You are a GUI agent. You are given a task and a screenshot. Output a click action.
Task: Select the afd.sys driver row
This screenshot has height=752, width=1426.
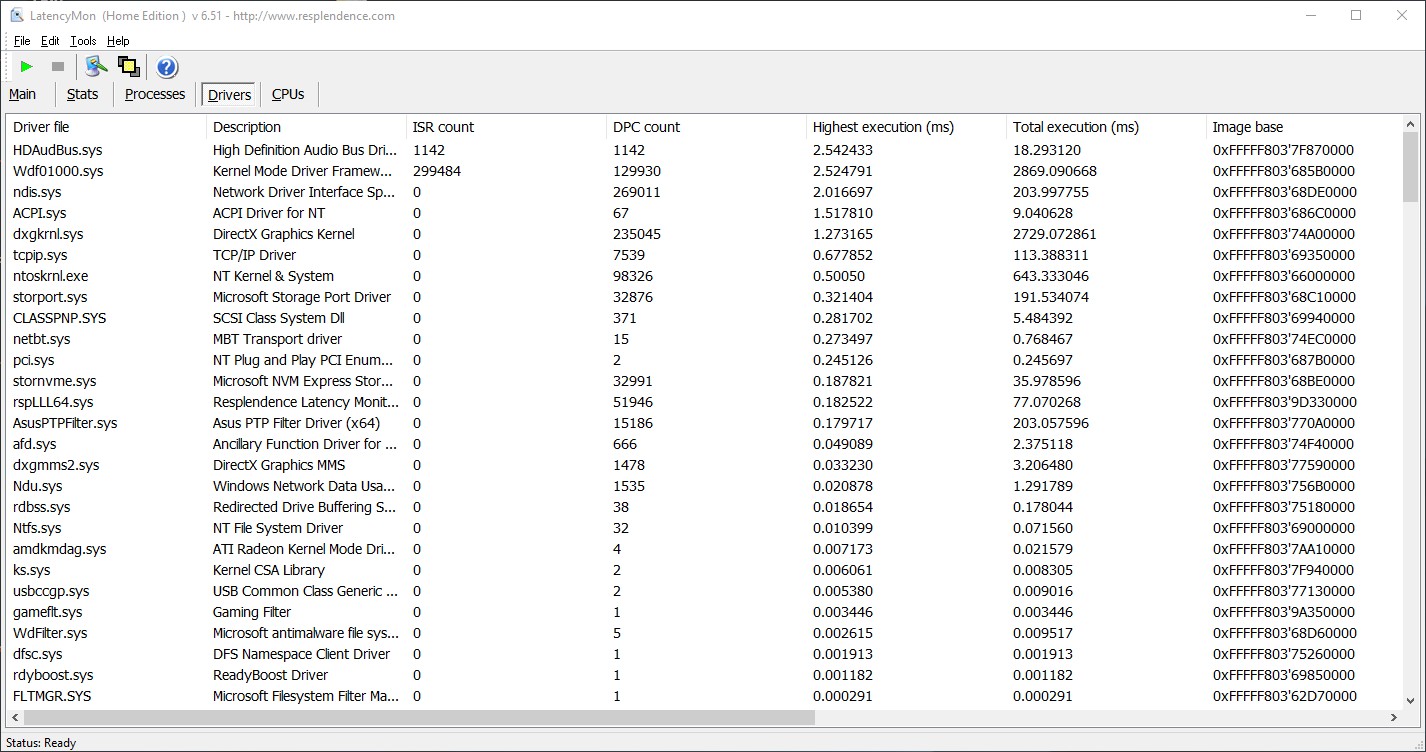[704, 444]
